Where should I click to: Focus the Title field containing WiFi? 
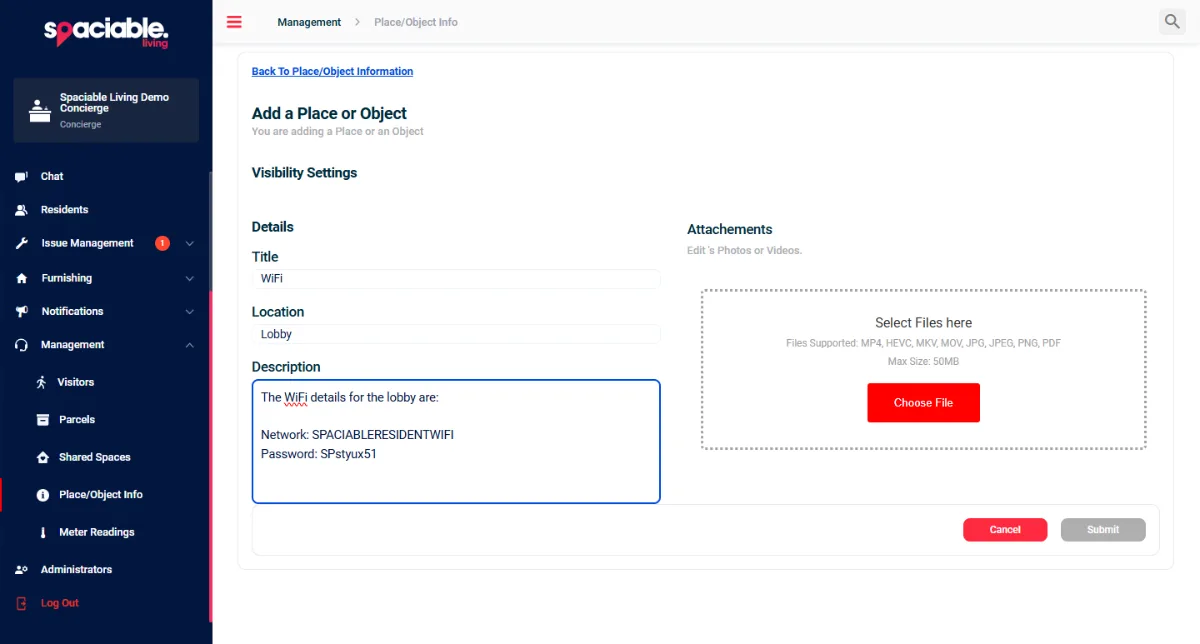coord(456,279)
